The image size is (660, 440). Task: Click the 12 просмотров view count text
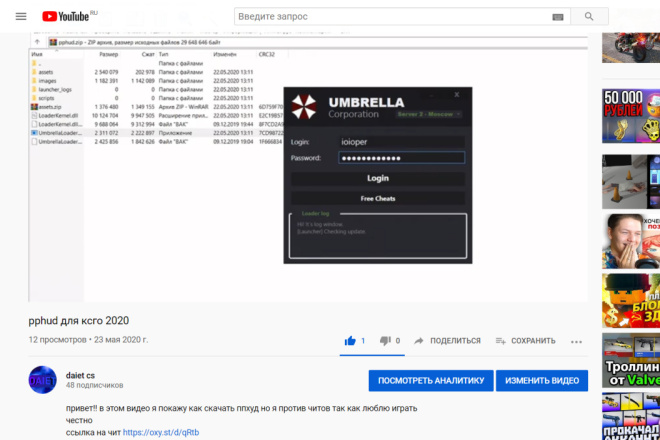[x=57, y=340]
